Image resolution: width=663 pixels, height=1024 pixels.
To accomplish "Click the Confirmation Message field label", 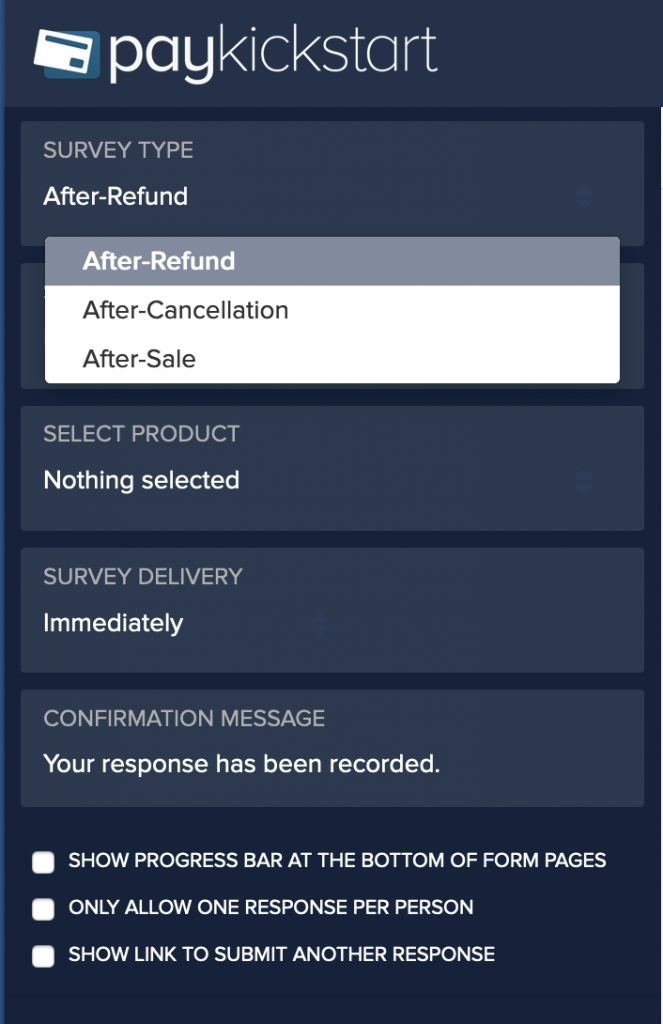I will [x=184, y=718].
